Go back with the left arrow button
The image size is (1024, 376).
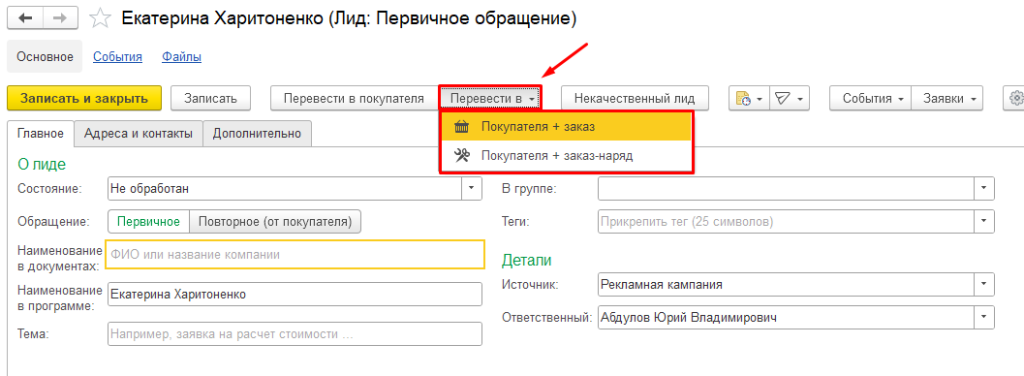click(25, 18)
